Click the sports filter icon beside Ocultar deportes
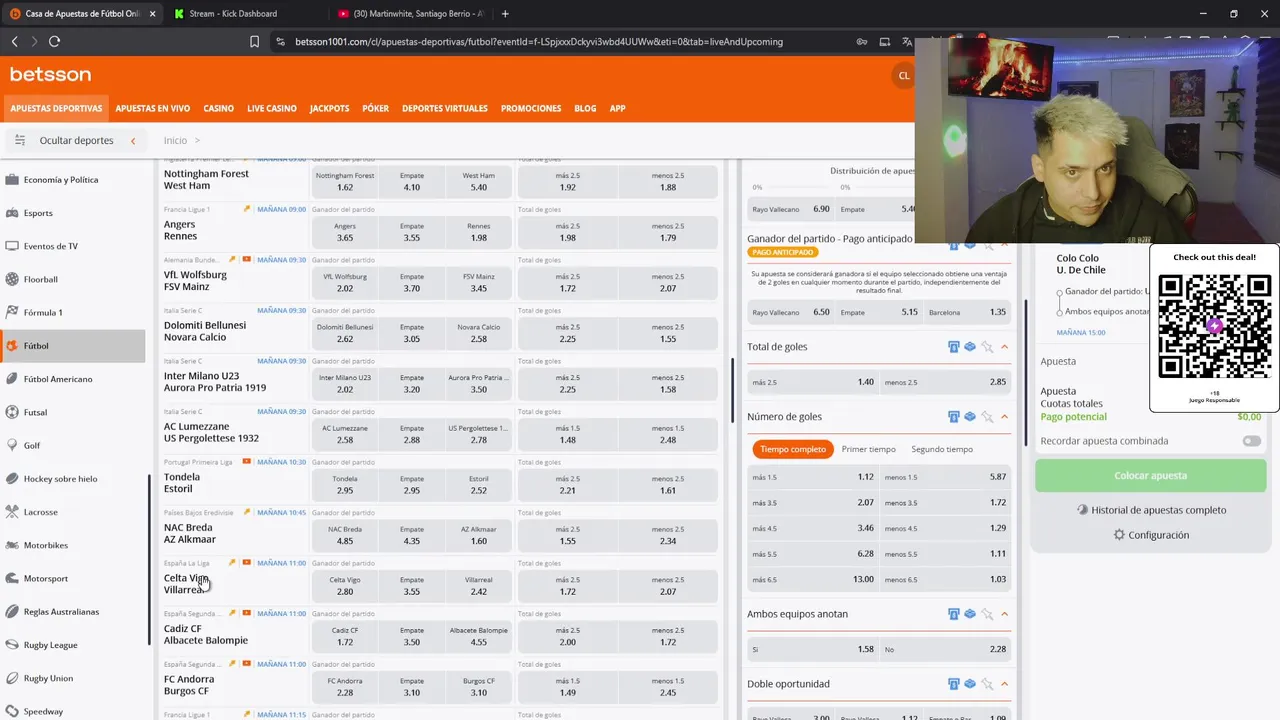Screen dimensions: 1280x720 coord(19,140)
